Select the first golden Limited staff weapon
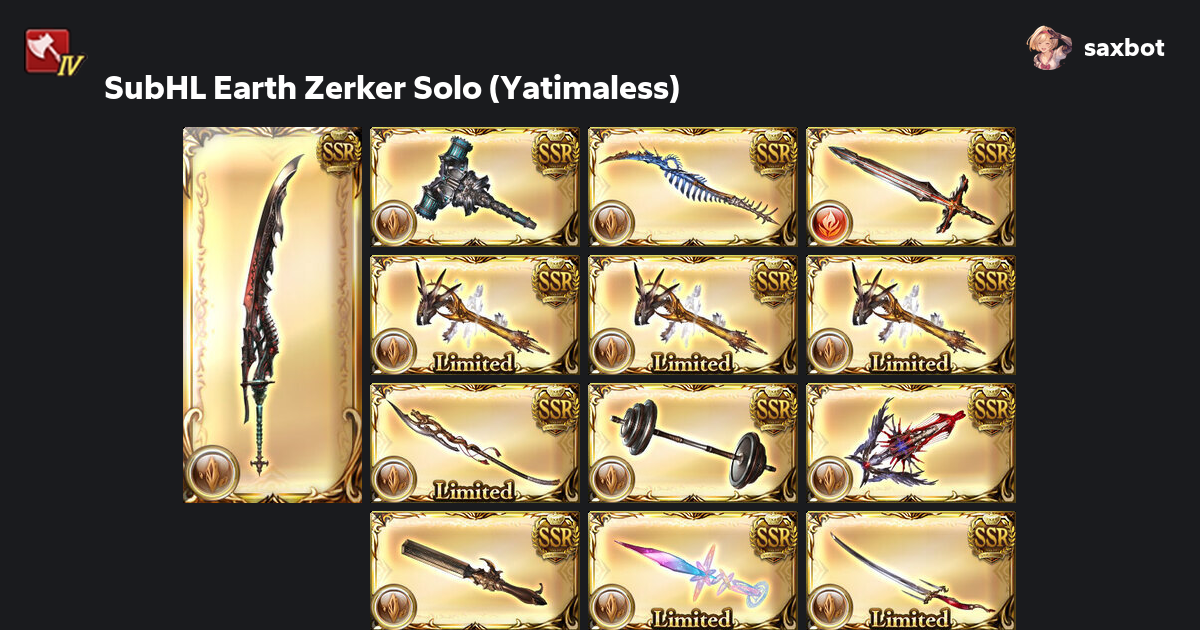1200x630 pixels. tap(475, 315)
